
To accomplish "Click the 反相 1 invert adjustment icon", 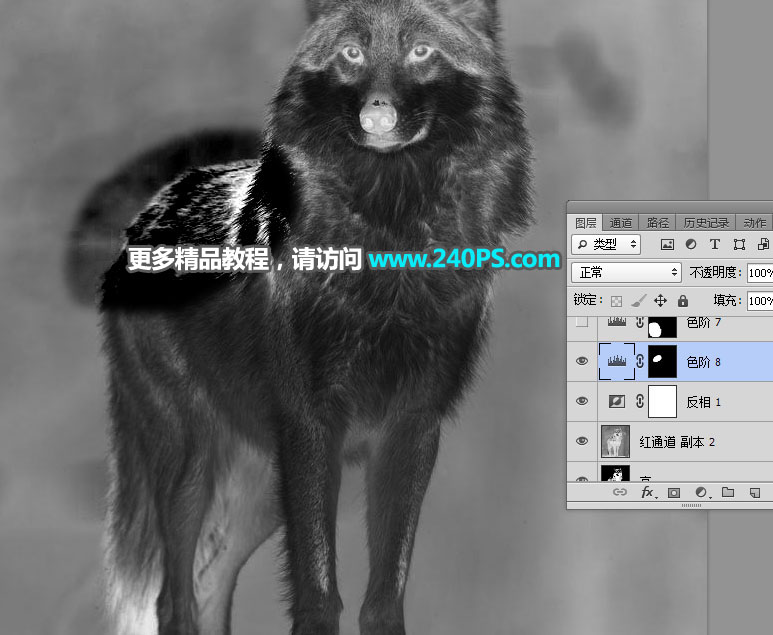I will [616, 401].
